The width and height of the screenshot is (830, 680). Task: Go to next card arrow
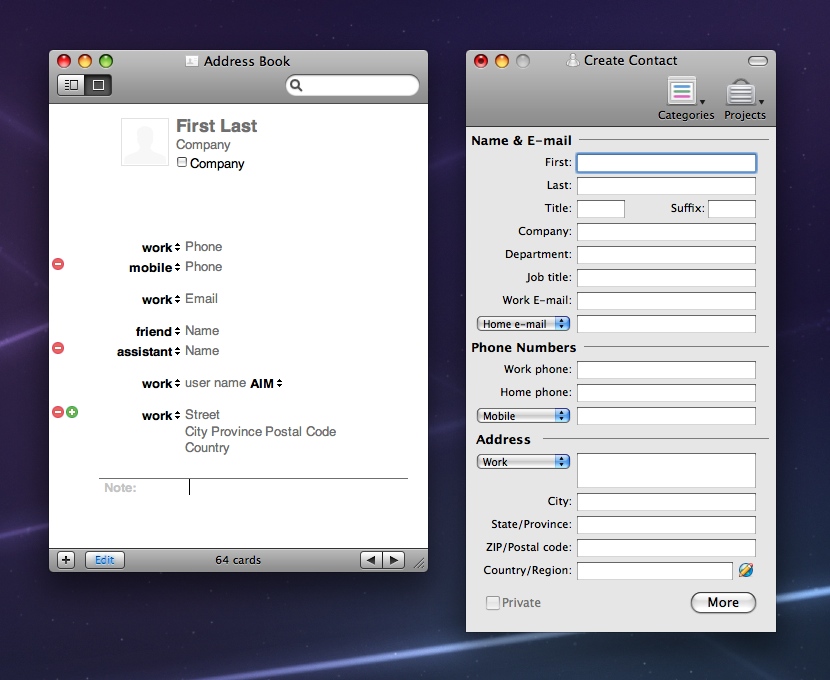[394, 560]
